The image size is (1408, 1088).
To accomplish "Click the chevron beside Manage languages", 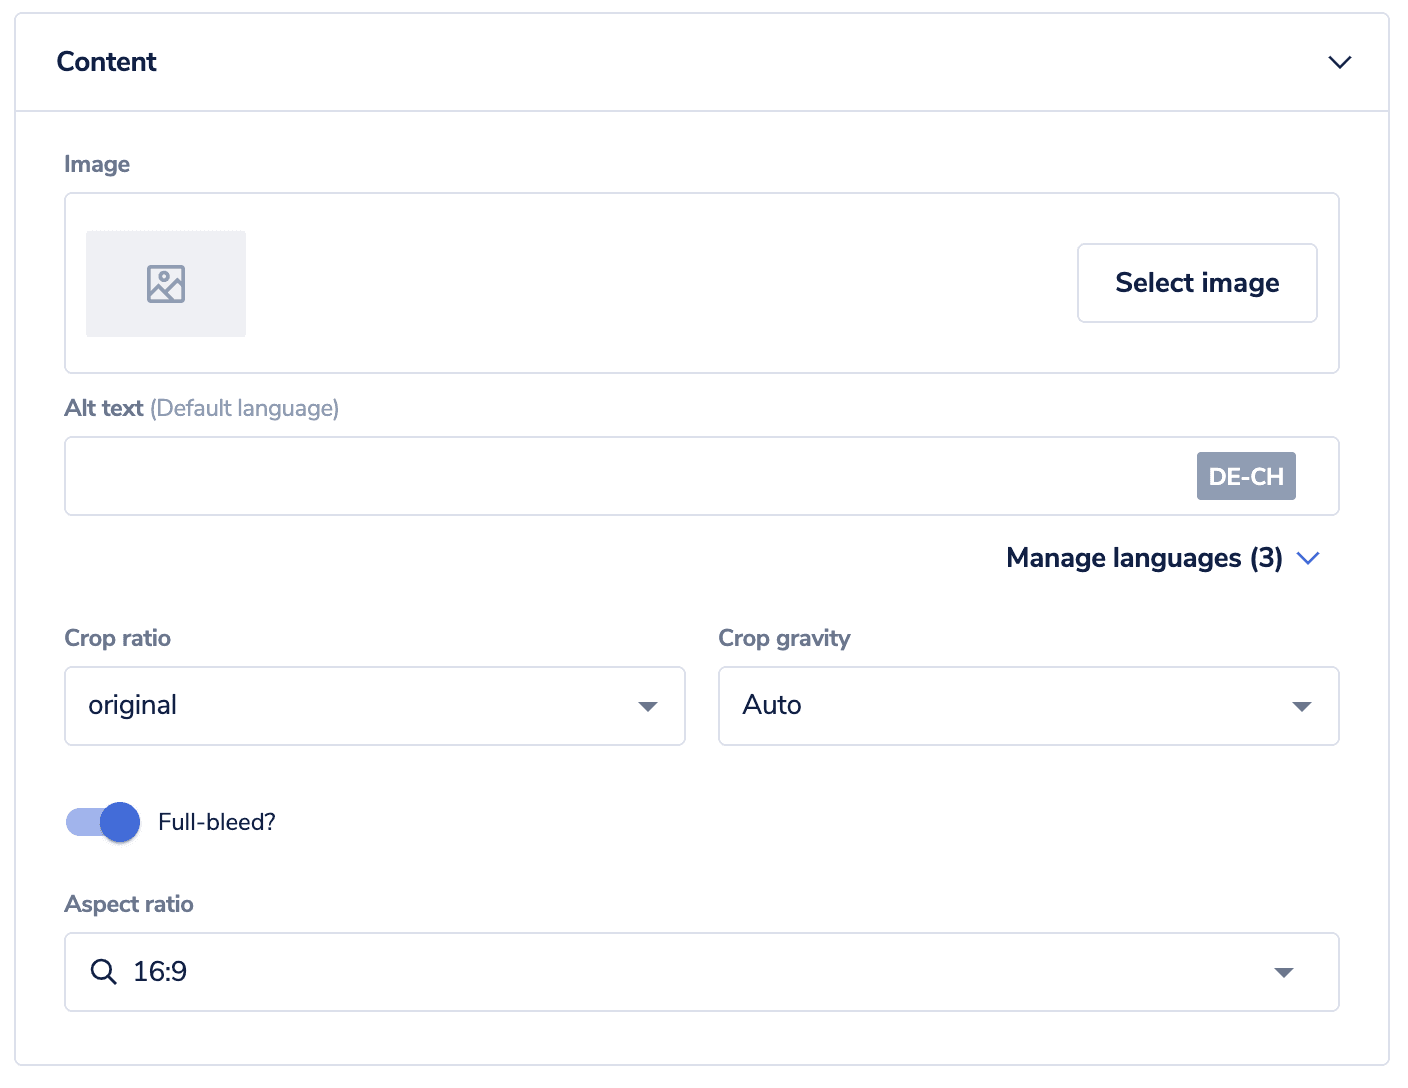I will (1308, 558).
